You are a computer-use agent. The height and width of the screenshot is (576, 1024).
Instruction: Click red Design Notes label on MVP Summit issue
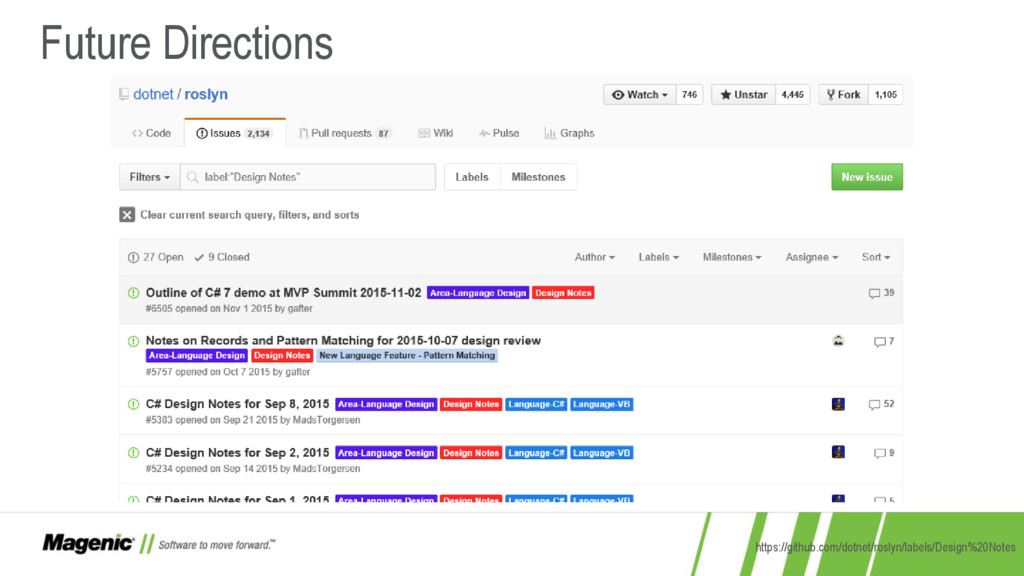click(563, 293)
